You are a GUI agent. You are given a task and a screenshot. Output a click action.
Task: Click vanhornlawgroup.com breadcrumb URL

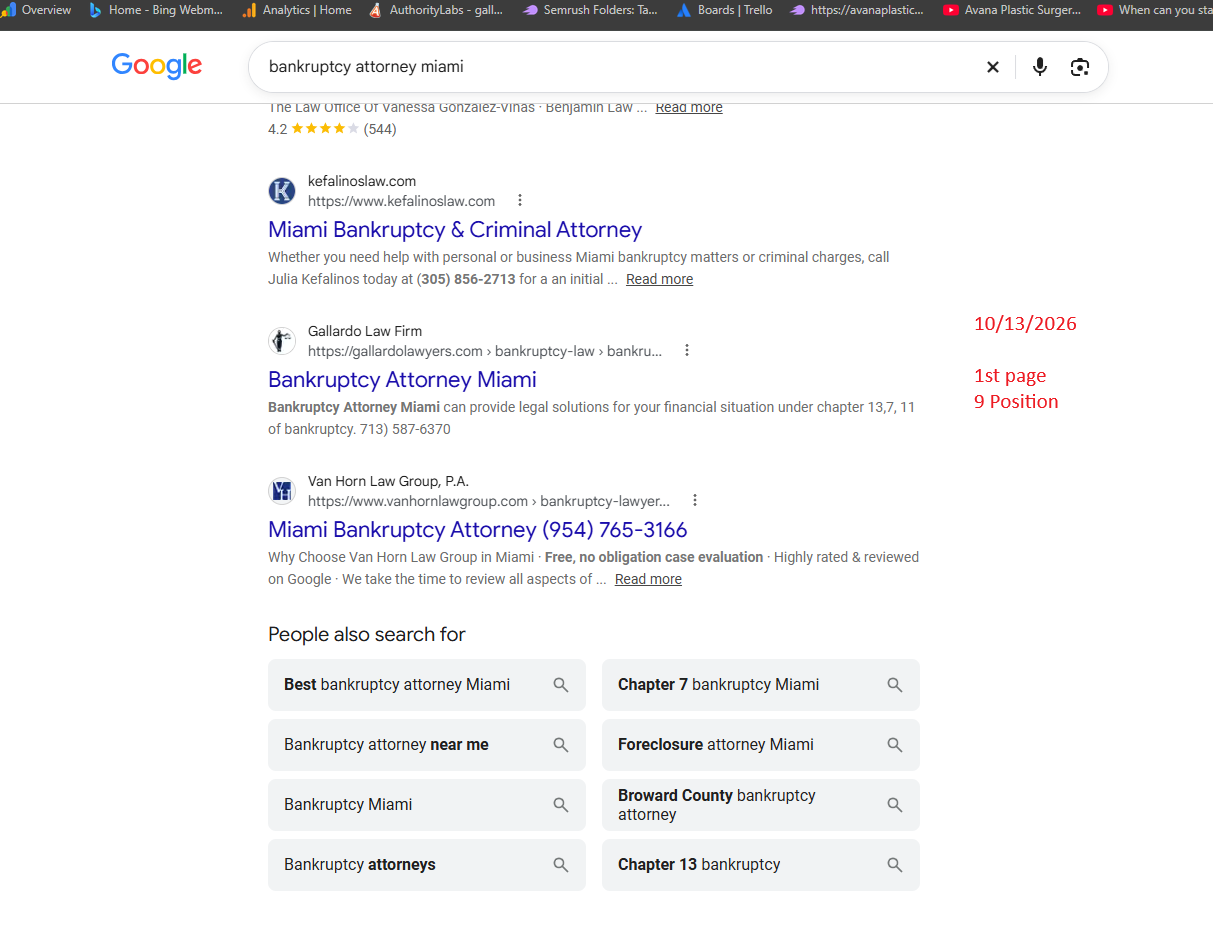(489, 501)
